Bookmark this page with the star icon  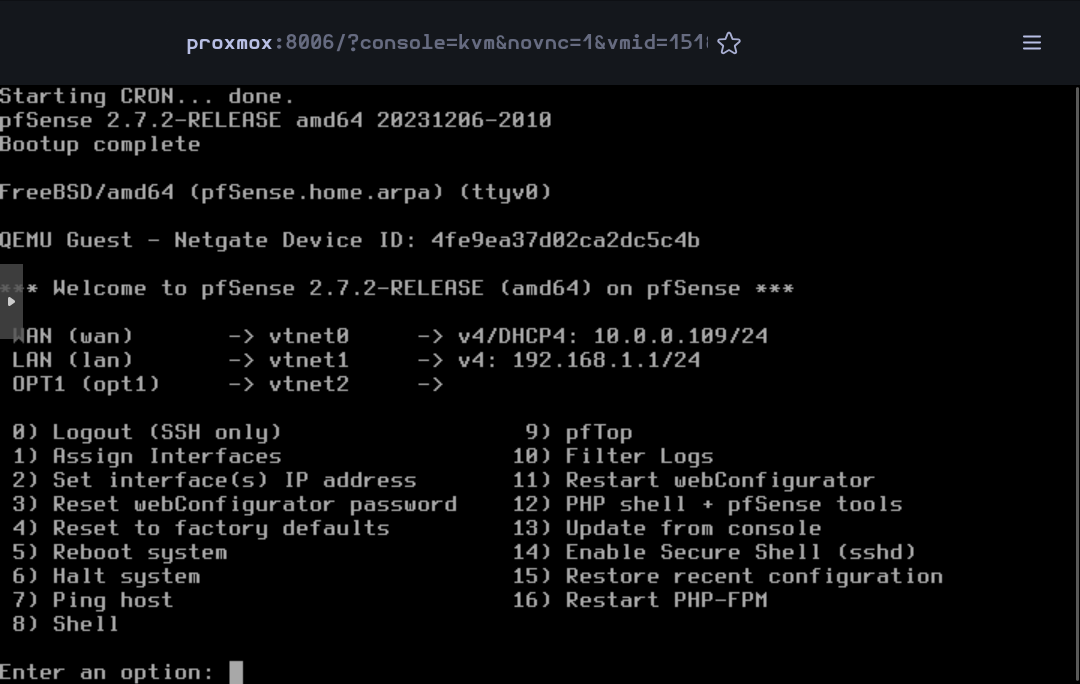pos(729,43)
